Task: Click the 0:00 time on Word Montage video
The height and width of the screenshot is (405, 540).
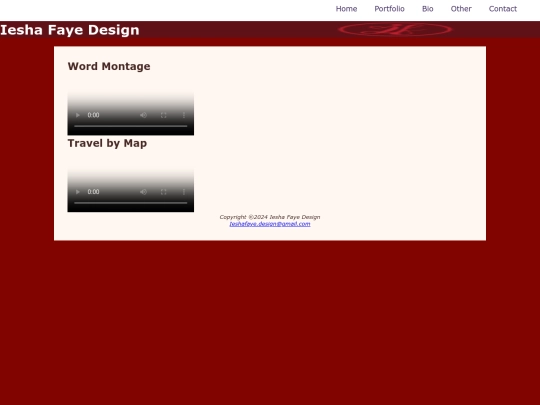Action: 93,115
